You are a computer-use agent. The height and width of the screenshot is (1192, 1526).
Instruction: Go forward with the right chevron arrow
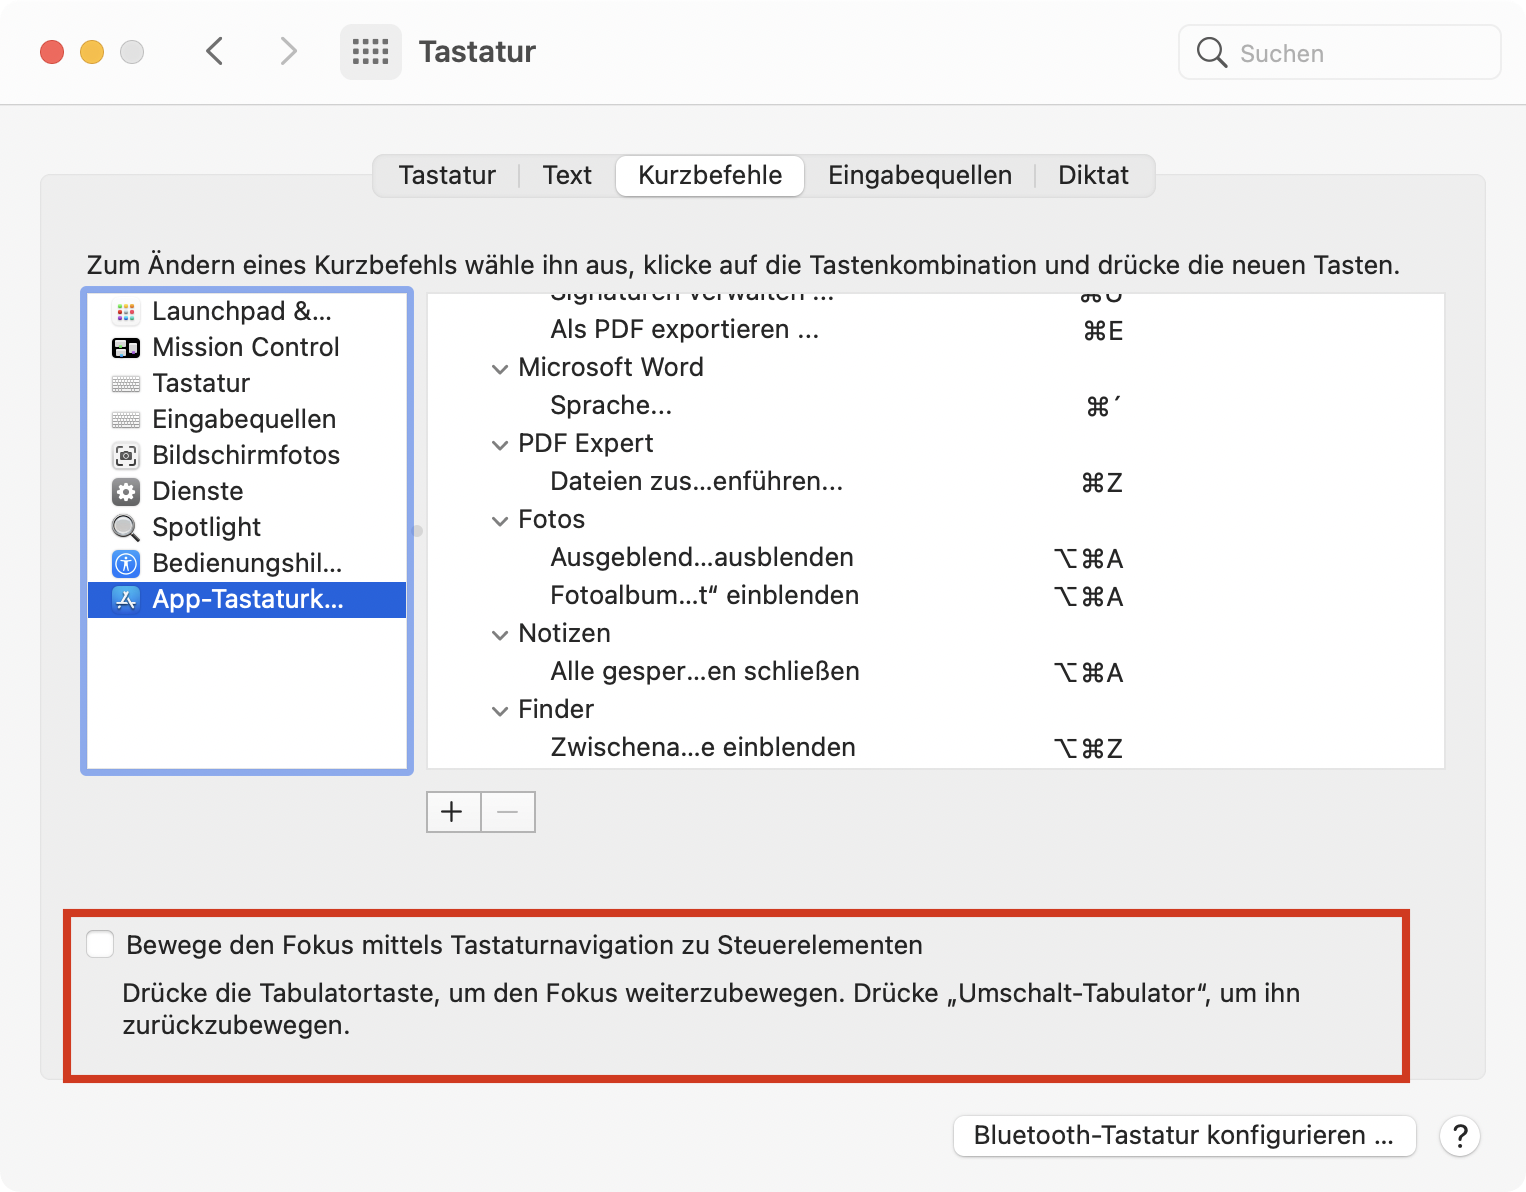288,51
